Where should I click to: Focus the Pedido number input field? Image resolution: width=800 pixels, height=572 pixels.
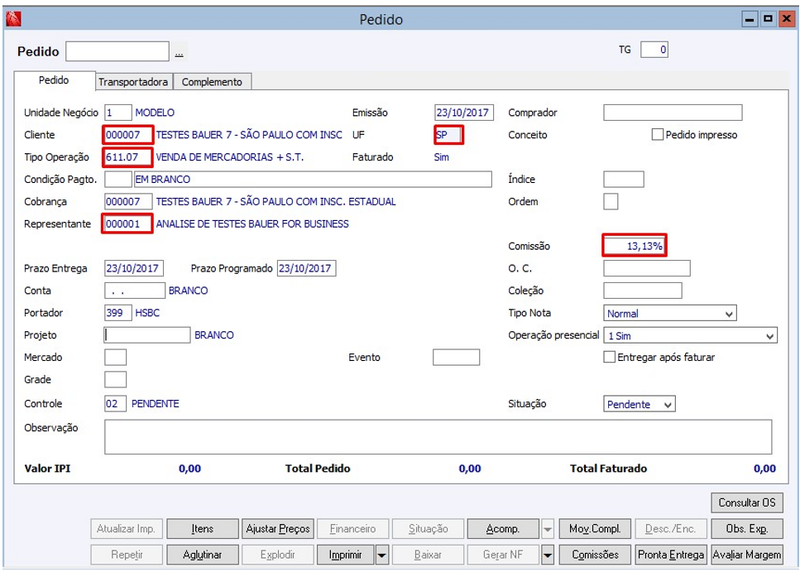pyautogui.click(x=117, y=52)
